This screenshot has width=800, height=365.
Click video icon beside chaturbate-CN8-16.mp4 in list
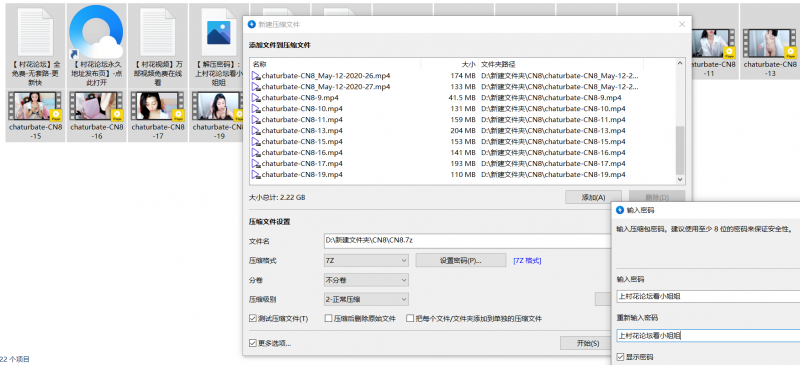[256, 153]
